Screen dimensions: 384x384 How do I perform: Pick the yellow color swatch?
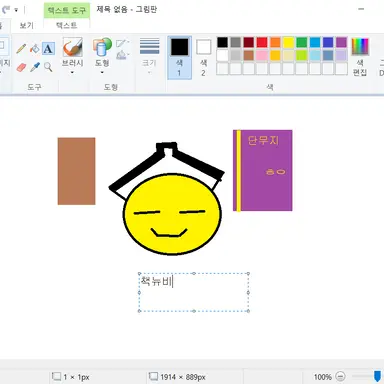click(x=288, y=42)
